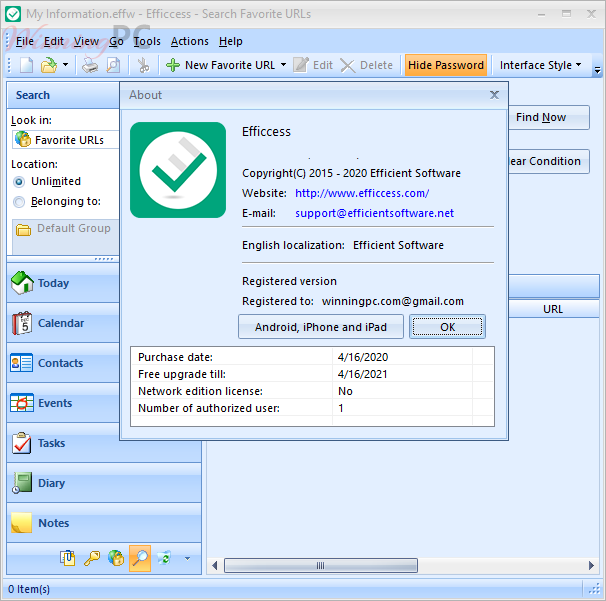Open the New Favorite URL dropdown arrow

(x=283, y=65)
